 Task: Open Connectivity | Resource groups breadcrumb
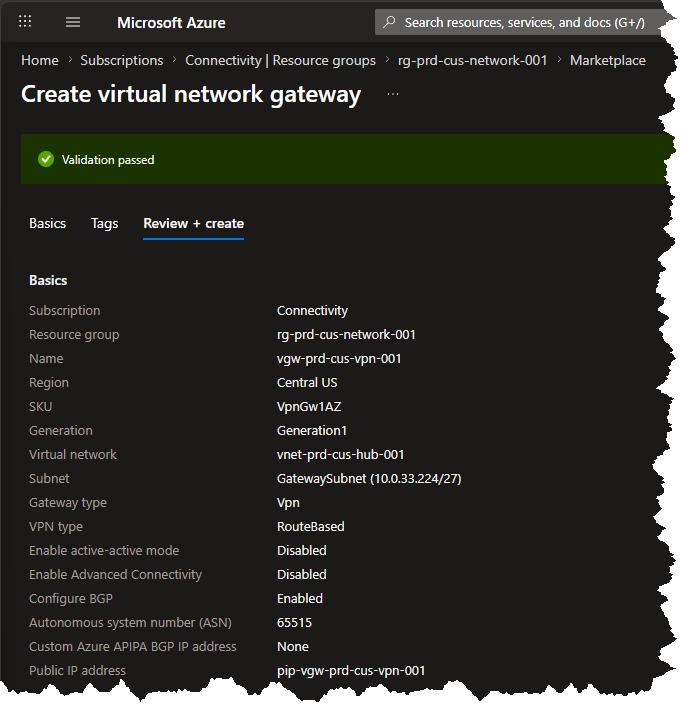(x=280, y=60)
